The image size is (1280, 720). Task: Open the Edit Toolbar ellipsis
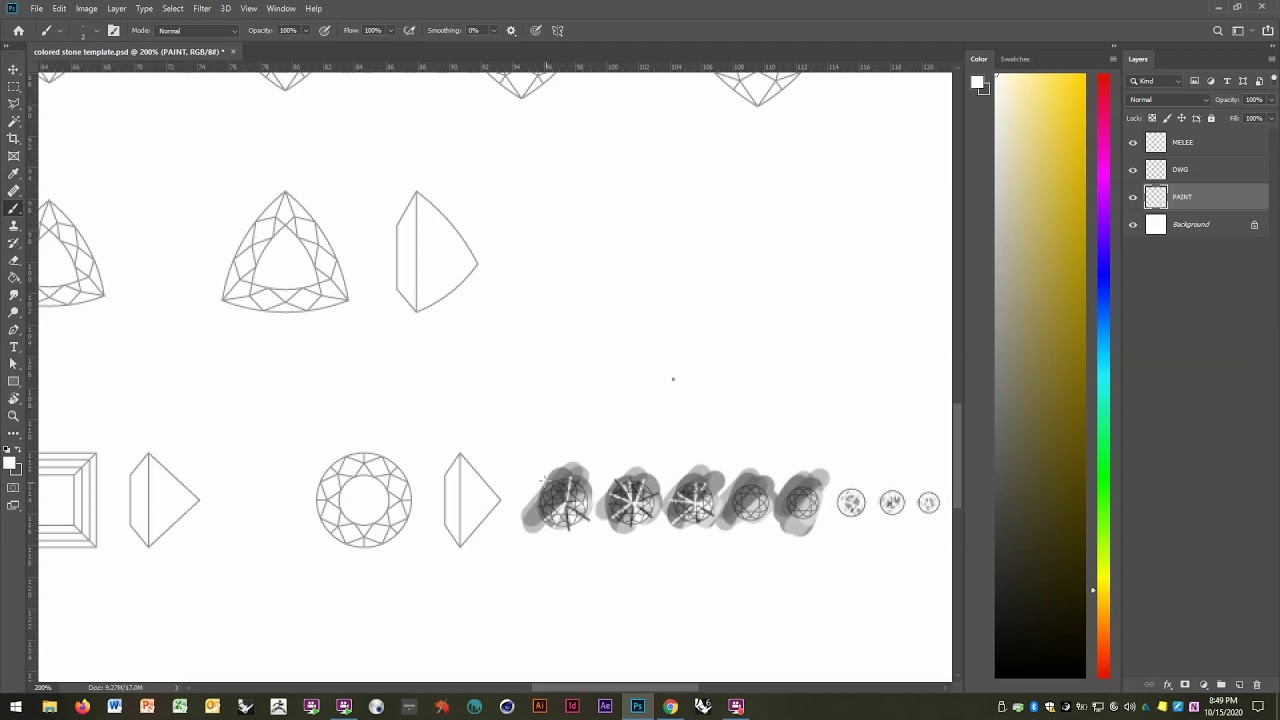tap(13, 434)
